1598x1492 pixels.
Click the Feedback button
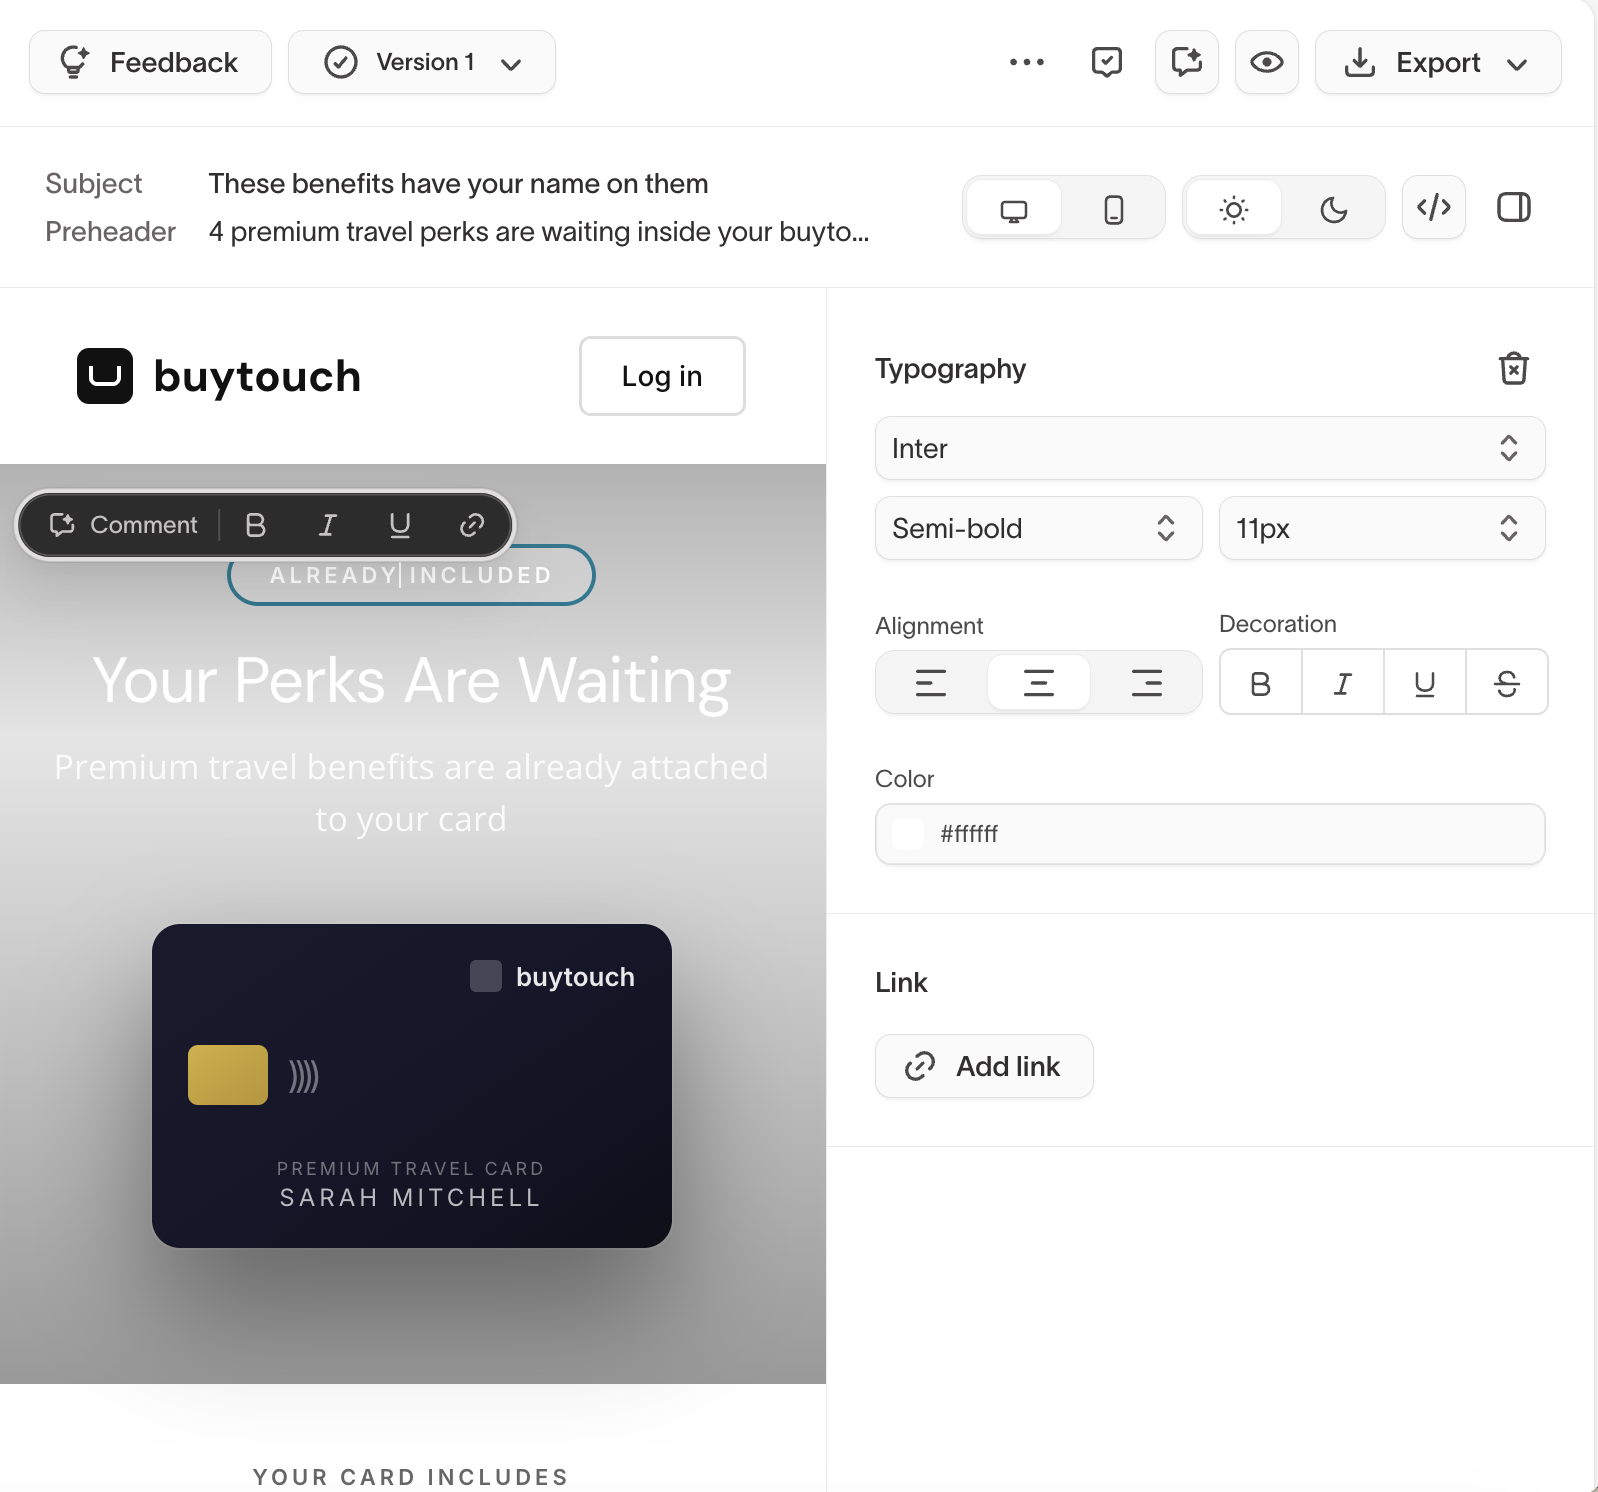tap(150, 62)
